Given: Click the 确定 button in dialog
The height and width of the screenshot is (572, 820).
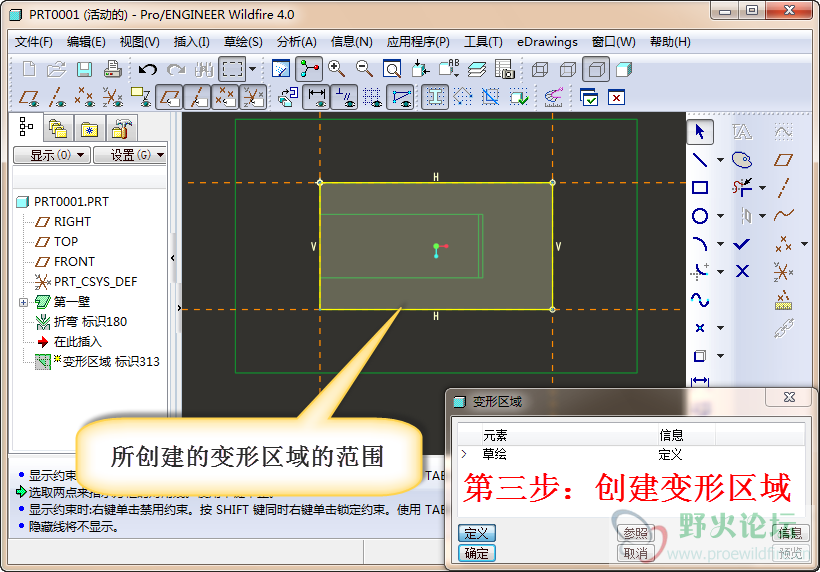Looking at the screenshot, I should pos(476,553).
